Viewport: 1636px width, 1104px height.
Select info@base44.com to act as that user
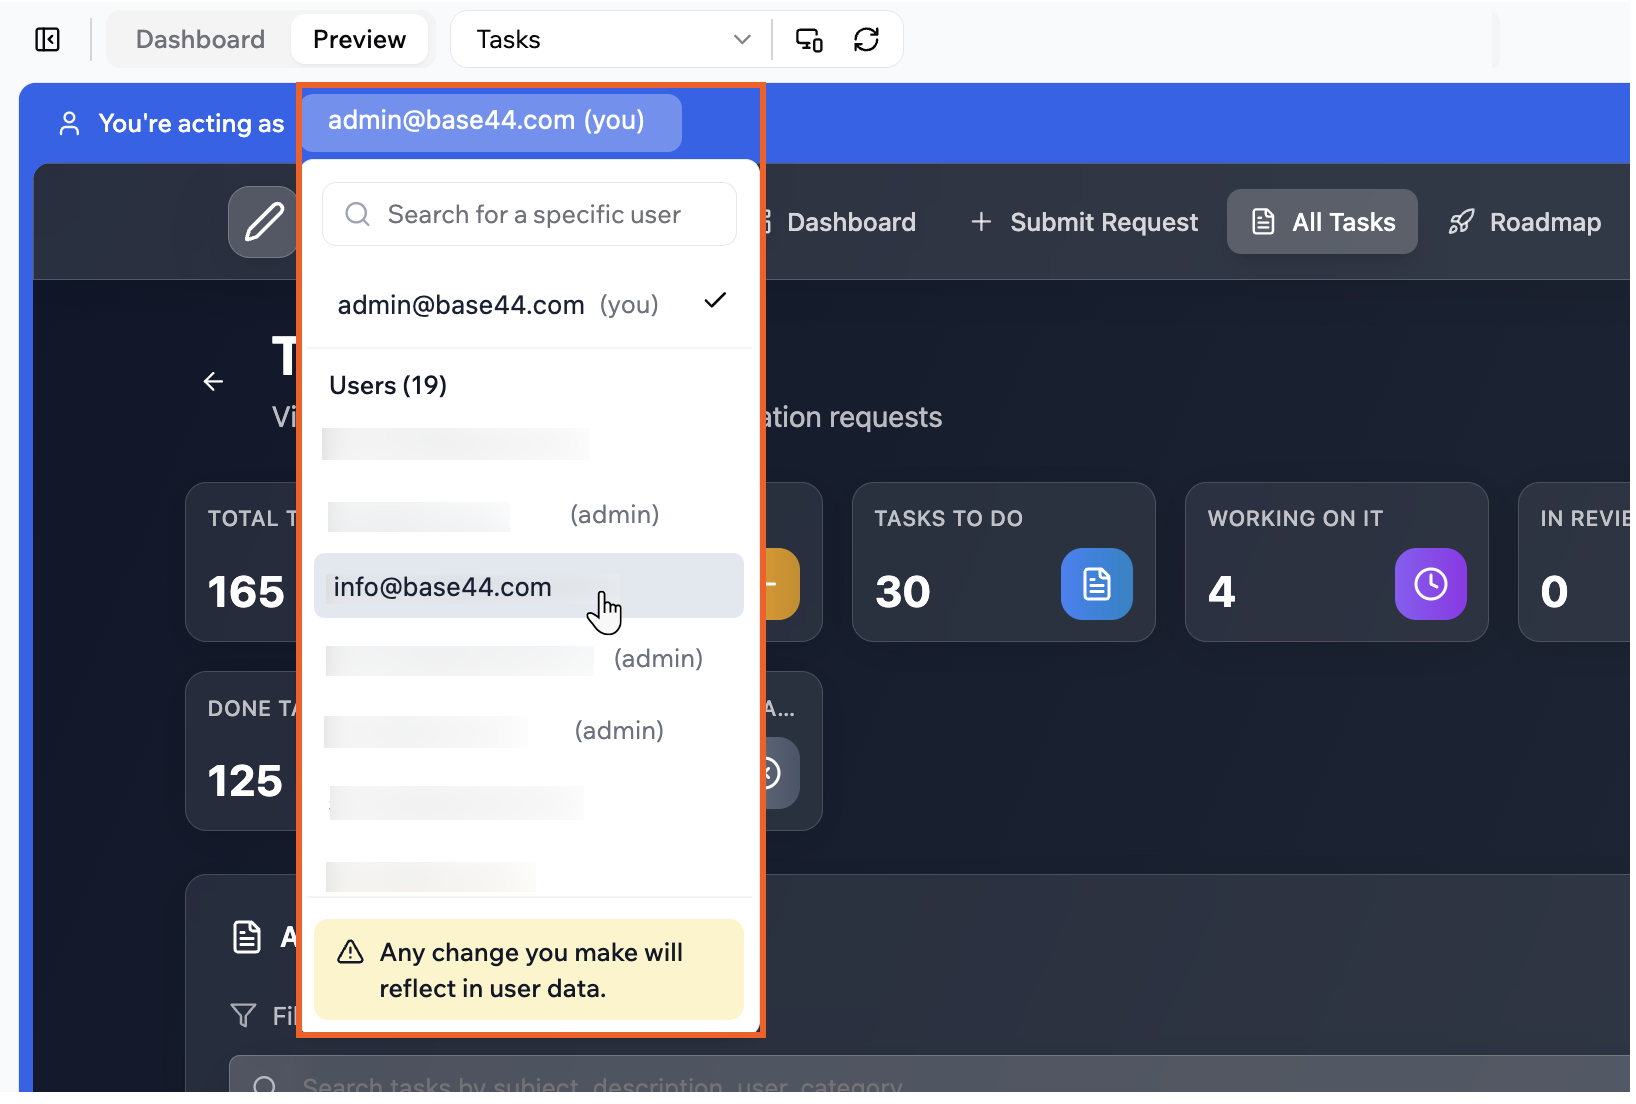click(x=443, y=587)
